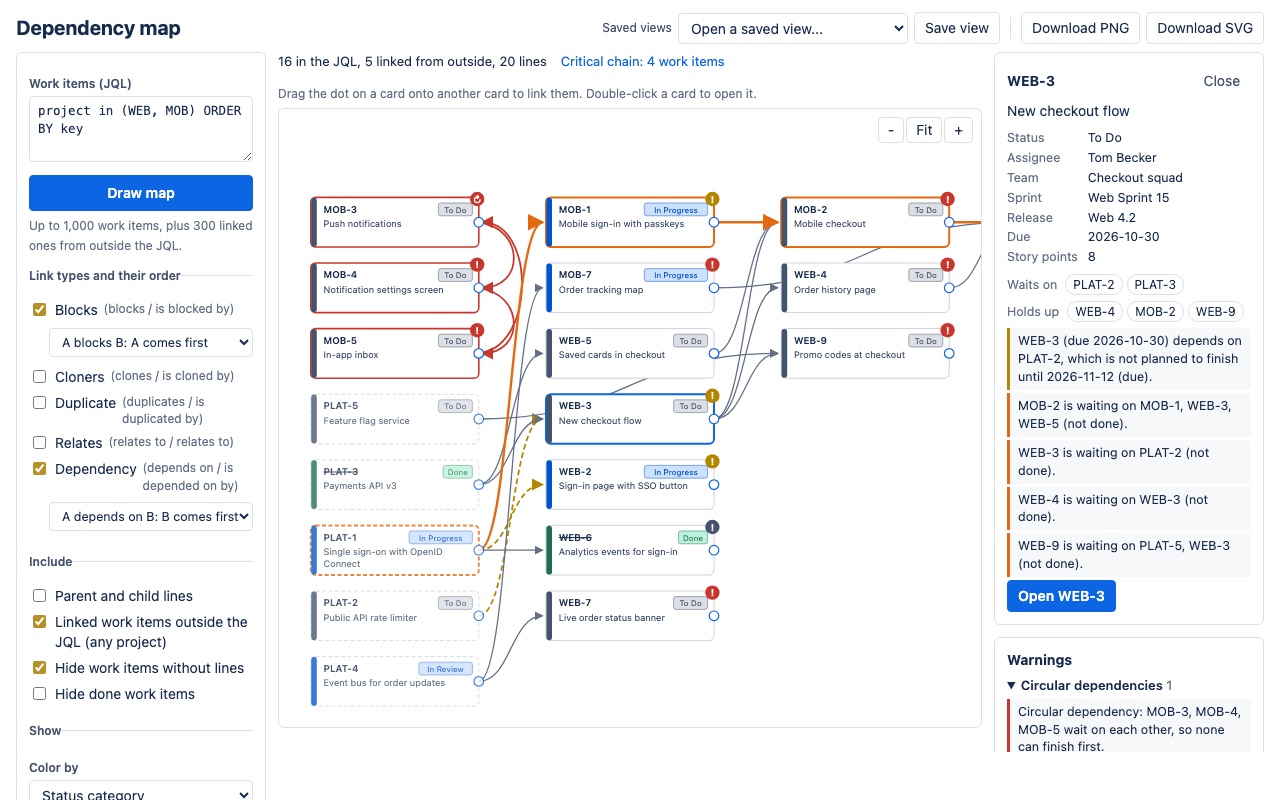The height and width of the screenshot is (800, 1280).
Task: Save the current view
Action: [x=957, y=28]
